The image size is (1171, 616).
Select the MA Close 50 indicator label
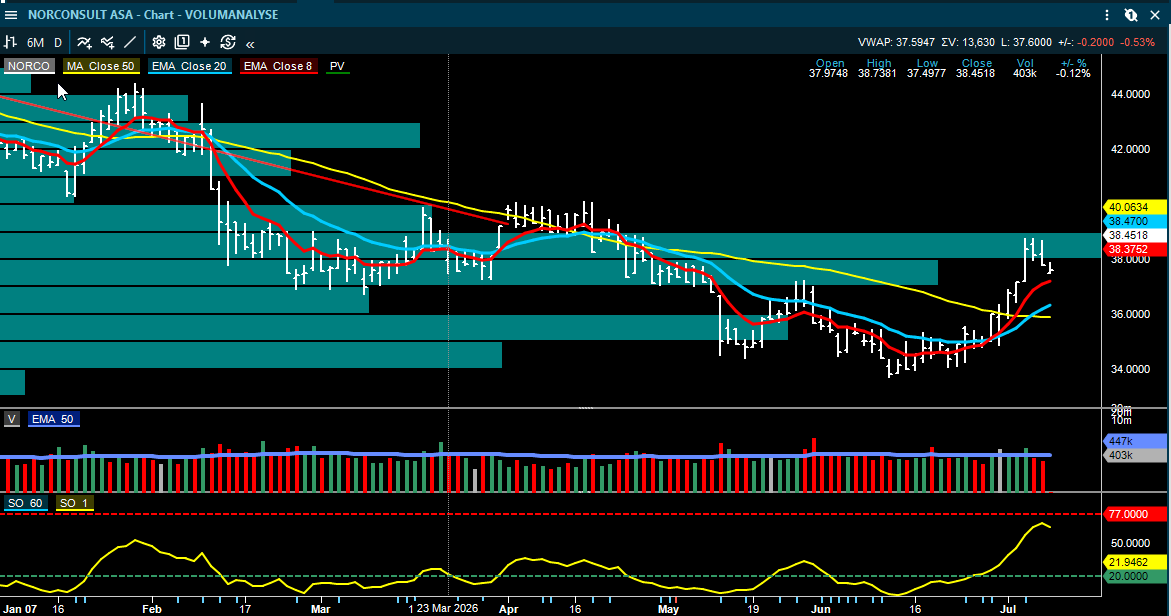(x=101, y=66)
